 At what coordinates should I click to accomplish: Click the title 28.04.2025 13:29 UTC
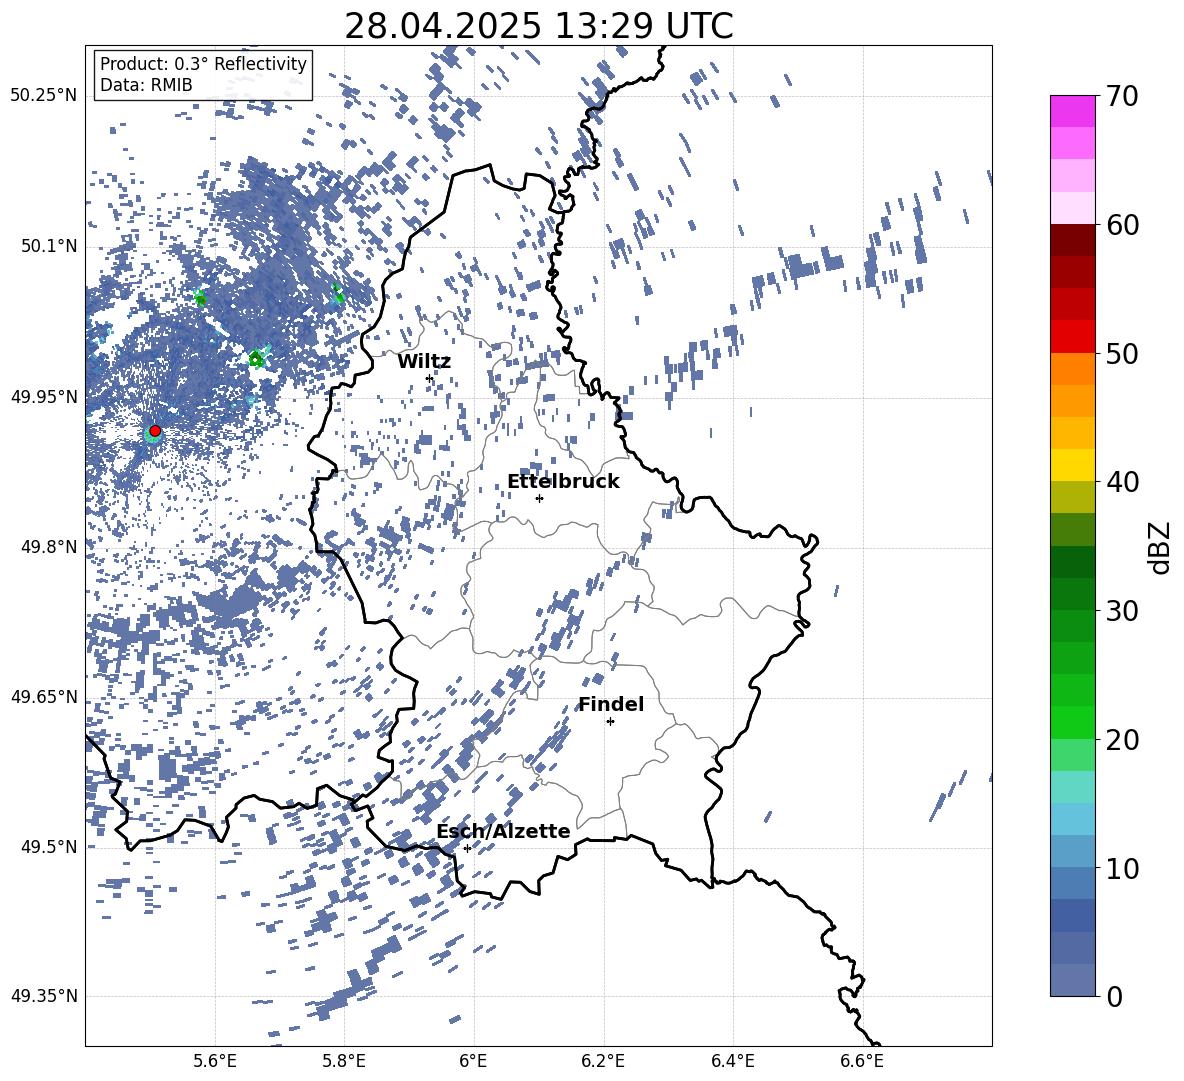[539, 26]
